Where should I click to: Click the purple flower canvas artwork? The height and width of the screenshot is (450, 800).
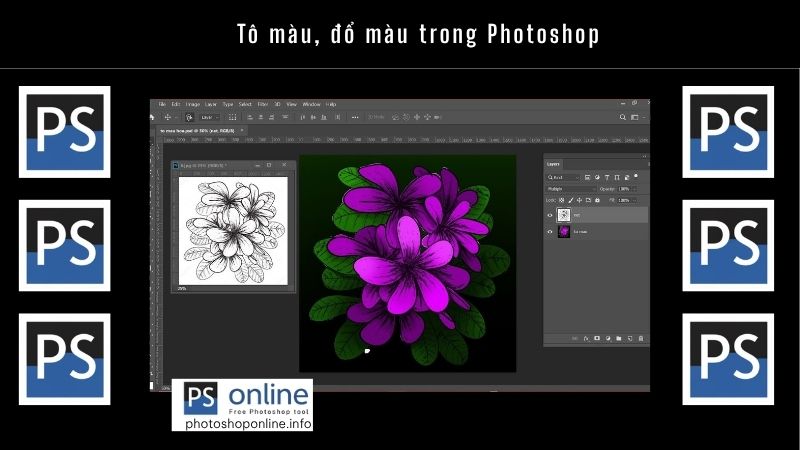tap(408, 263)
